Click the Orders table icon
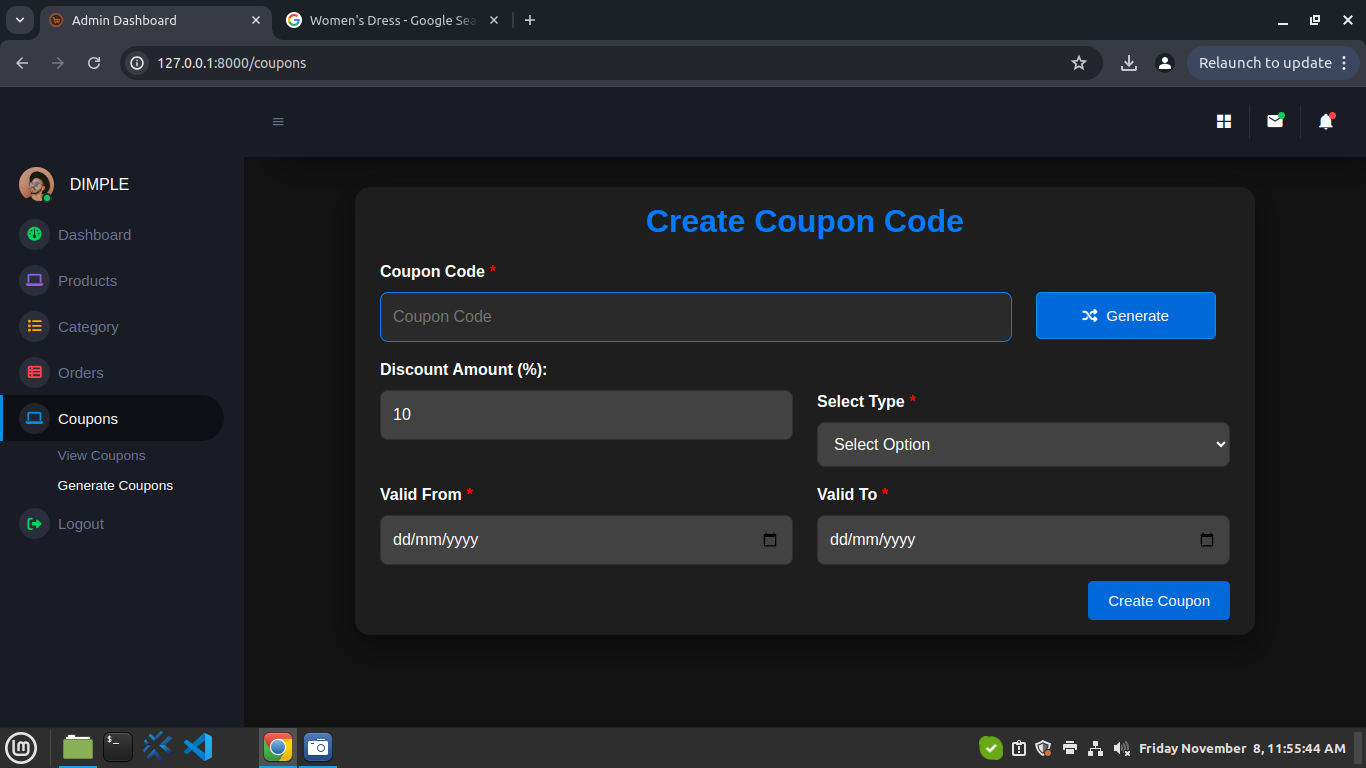 pyautogui.click(x=34, y=372)
